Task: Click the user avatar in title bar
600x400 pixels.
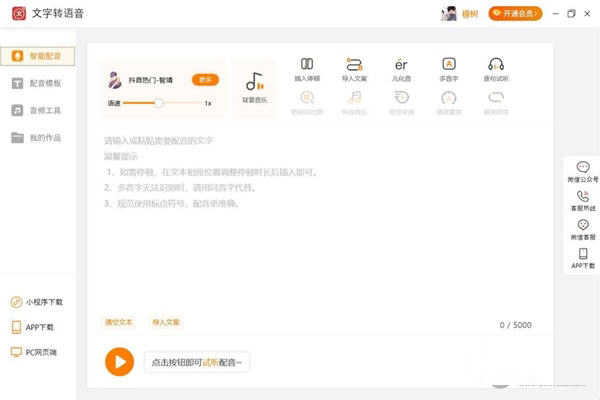Action: coord(449,14)
